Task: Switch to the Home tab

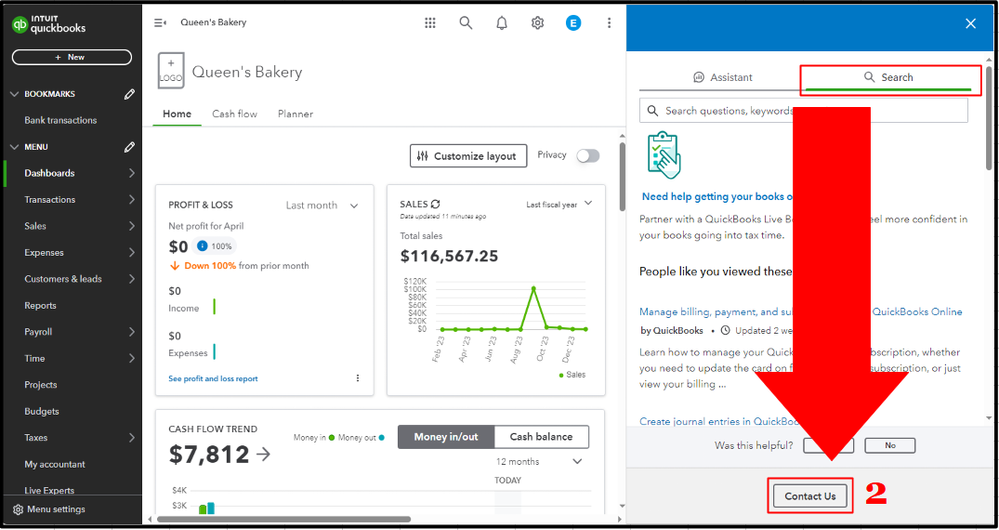Action: (177, 114)
